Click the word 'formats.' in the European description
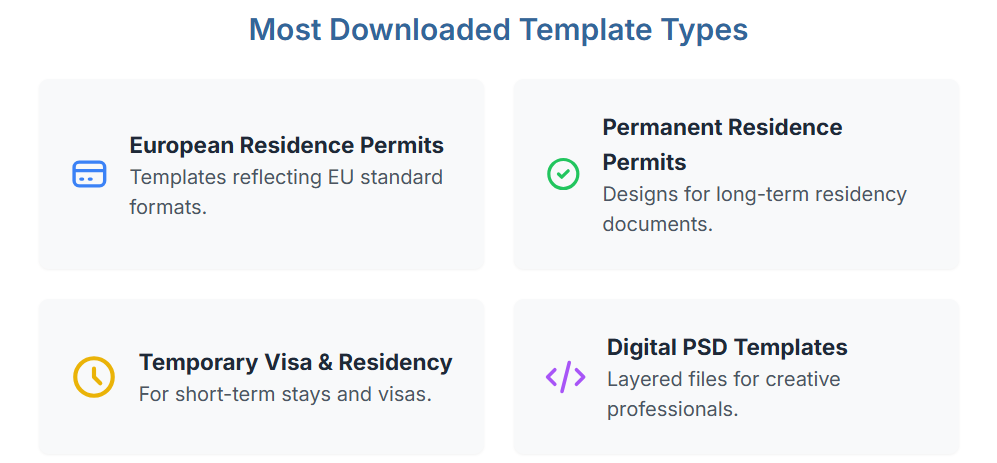 (x=168, y=208)
